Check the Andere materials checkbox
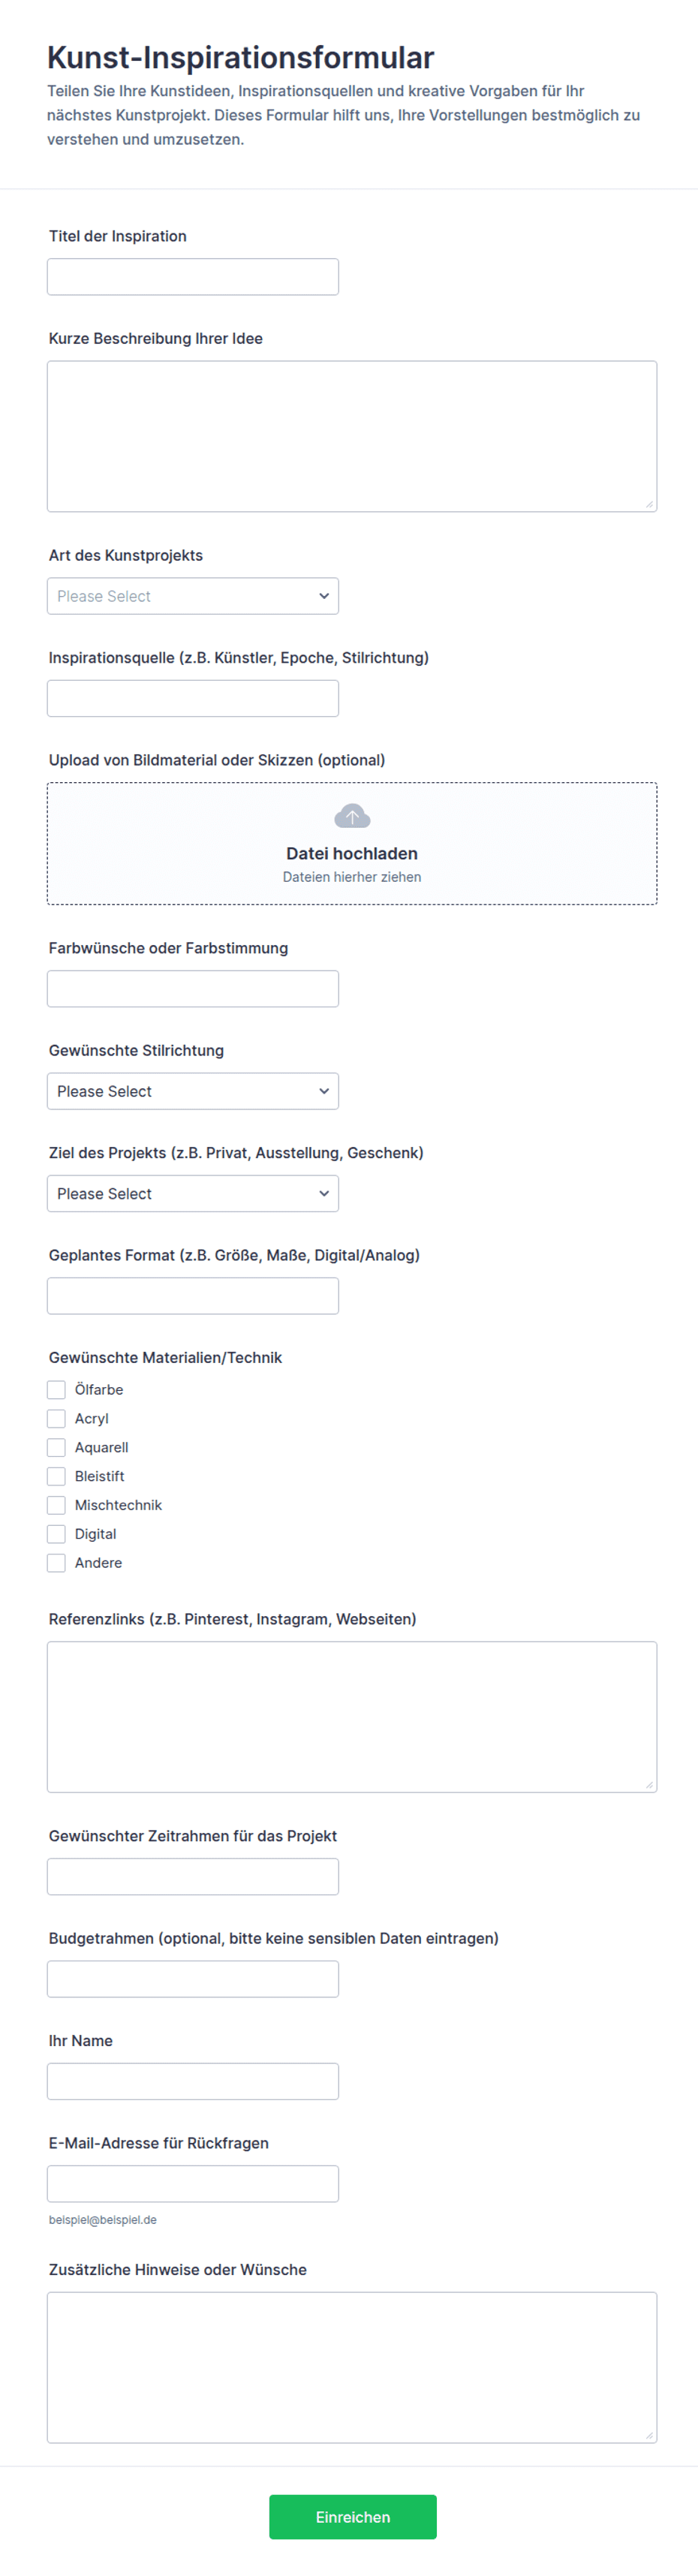 pos(56,1563)
